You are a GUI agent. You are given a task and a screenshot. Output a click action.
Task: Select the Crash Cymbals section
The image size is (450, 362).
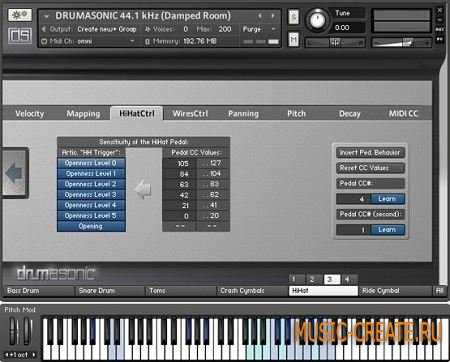pyautogui.click(x=252, y=291)
